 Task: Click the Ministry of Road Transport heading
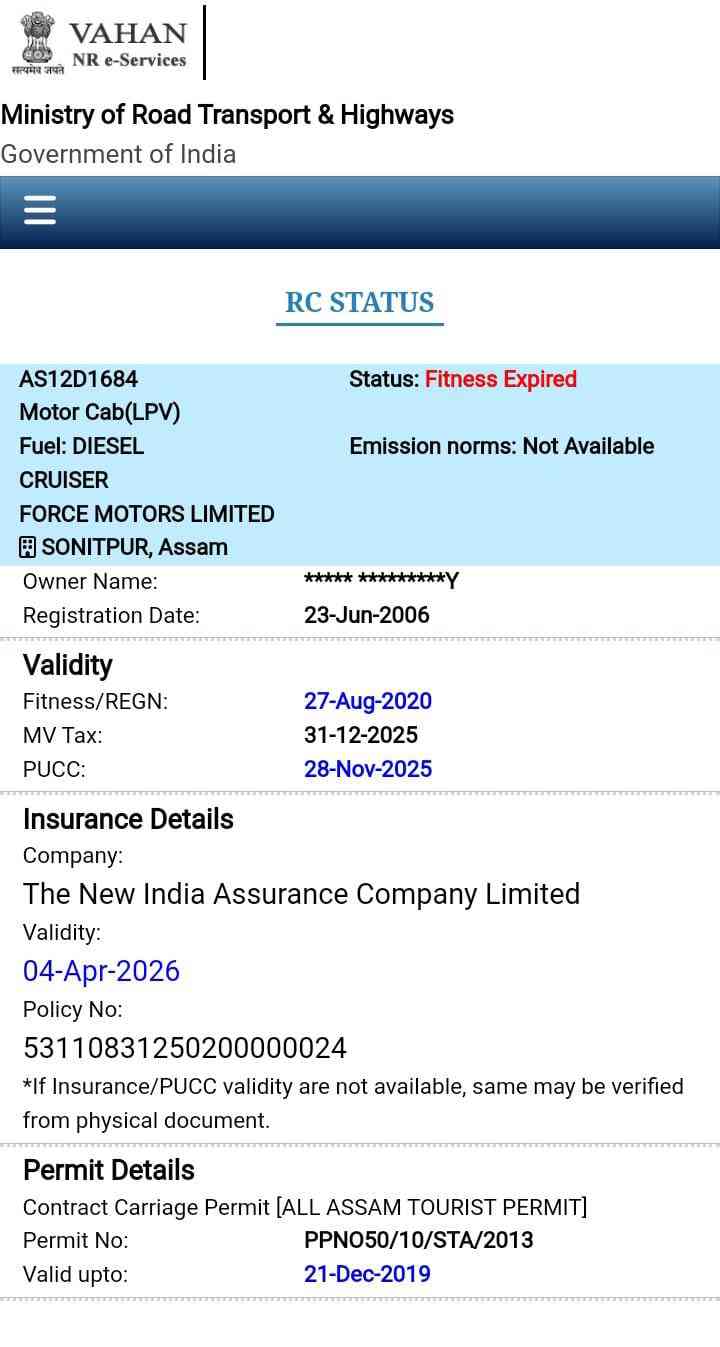[x=227, y=115]
